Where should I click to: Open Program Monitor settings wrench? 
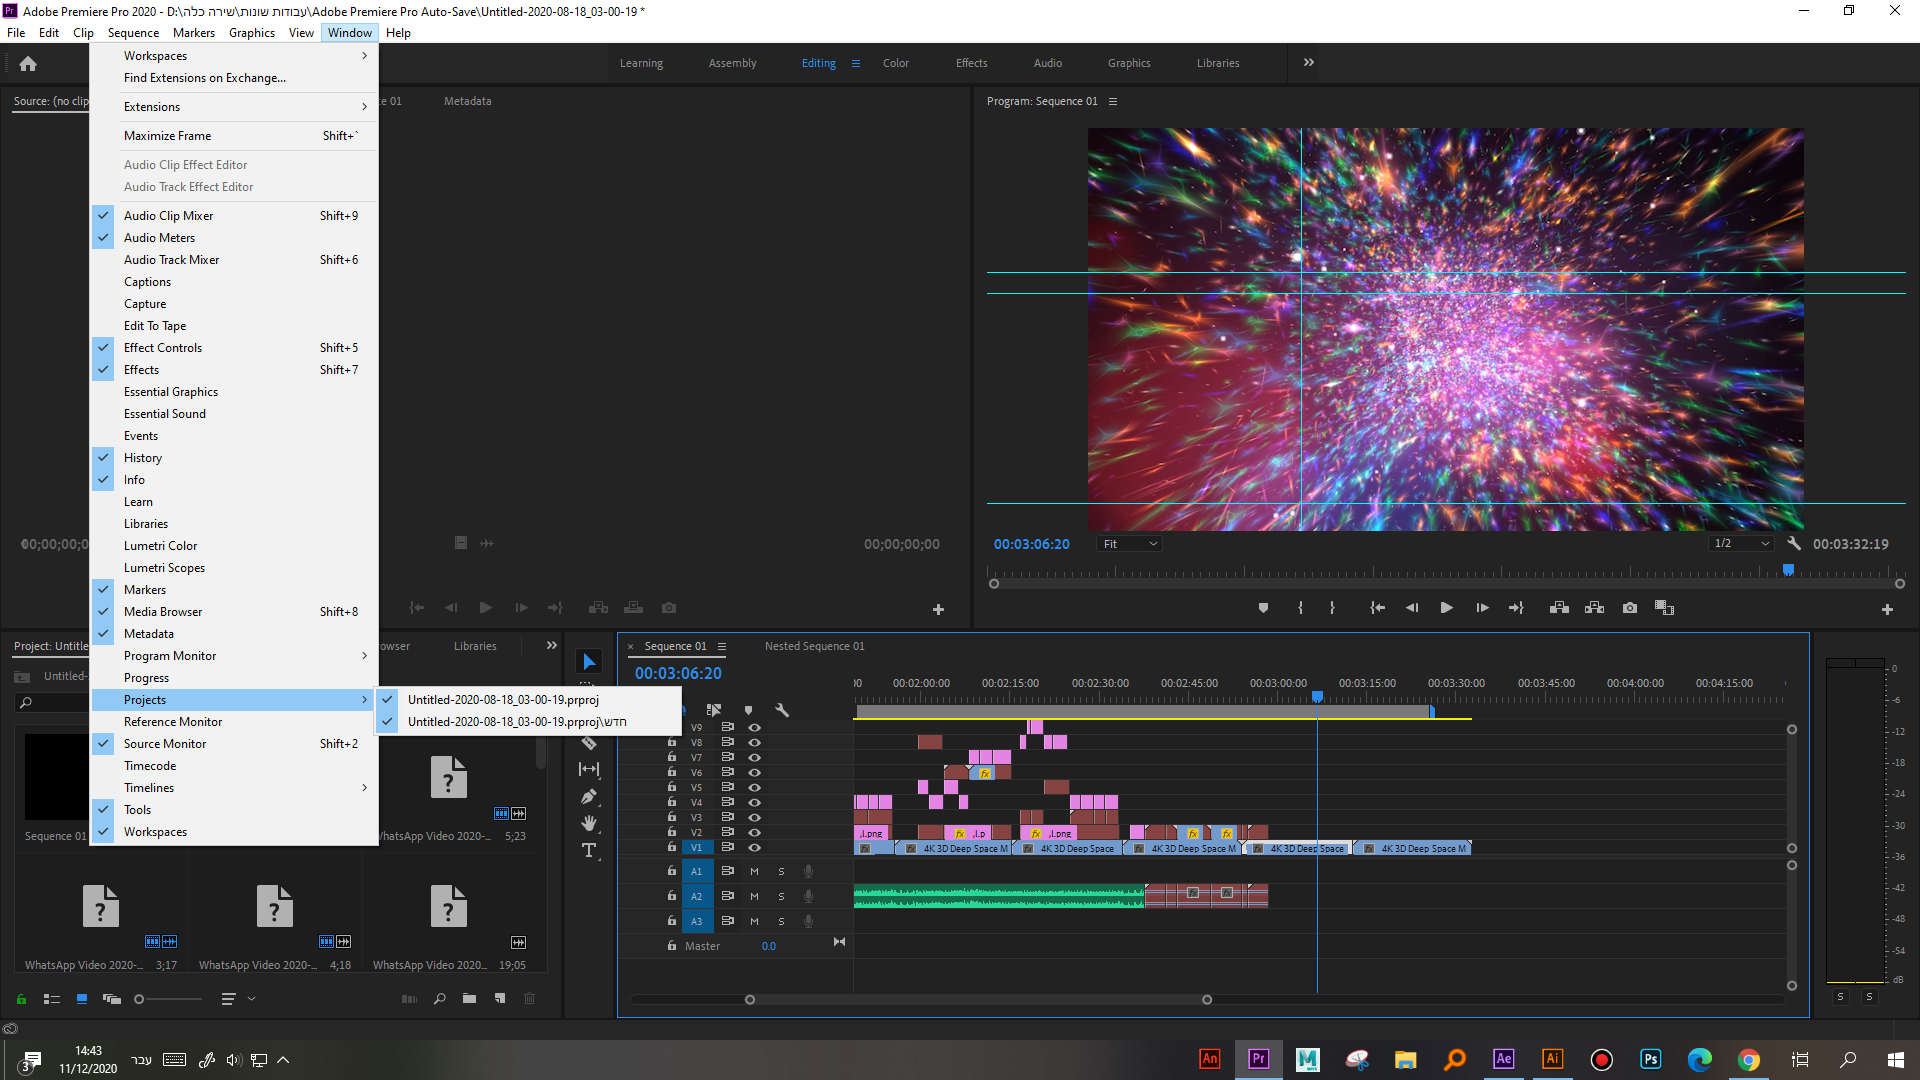click(1794, 544)
